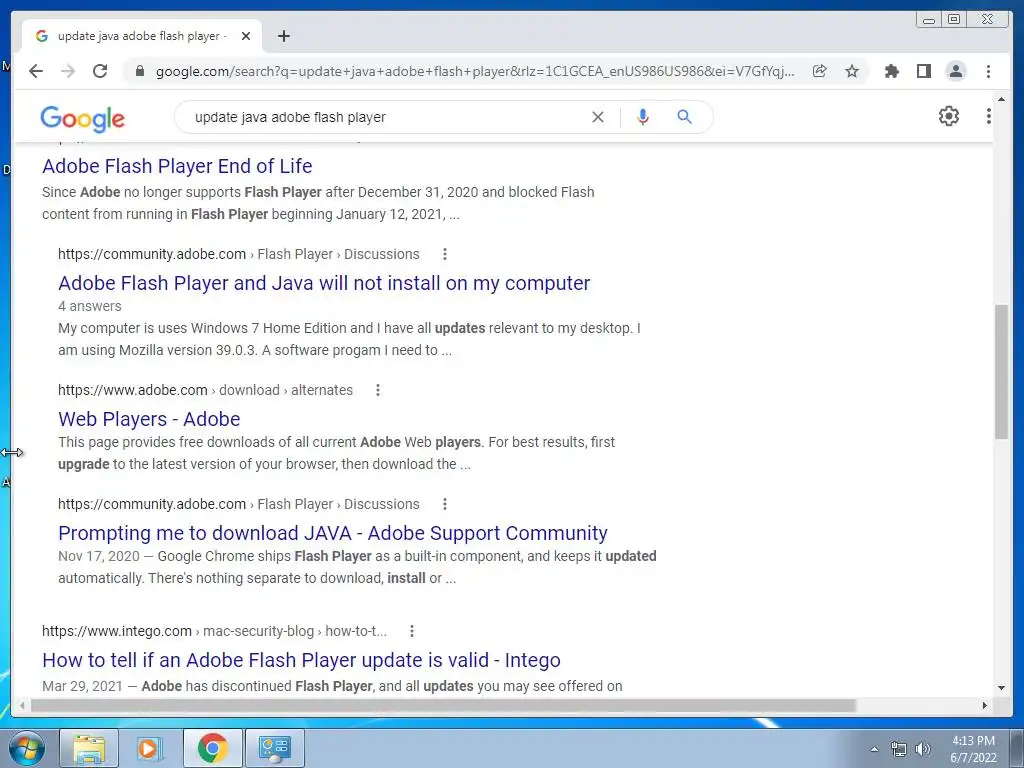Open options for 'will not install' result
Image resolution: width=1024 pixels, height=768 pixels.
point(445,254)
